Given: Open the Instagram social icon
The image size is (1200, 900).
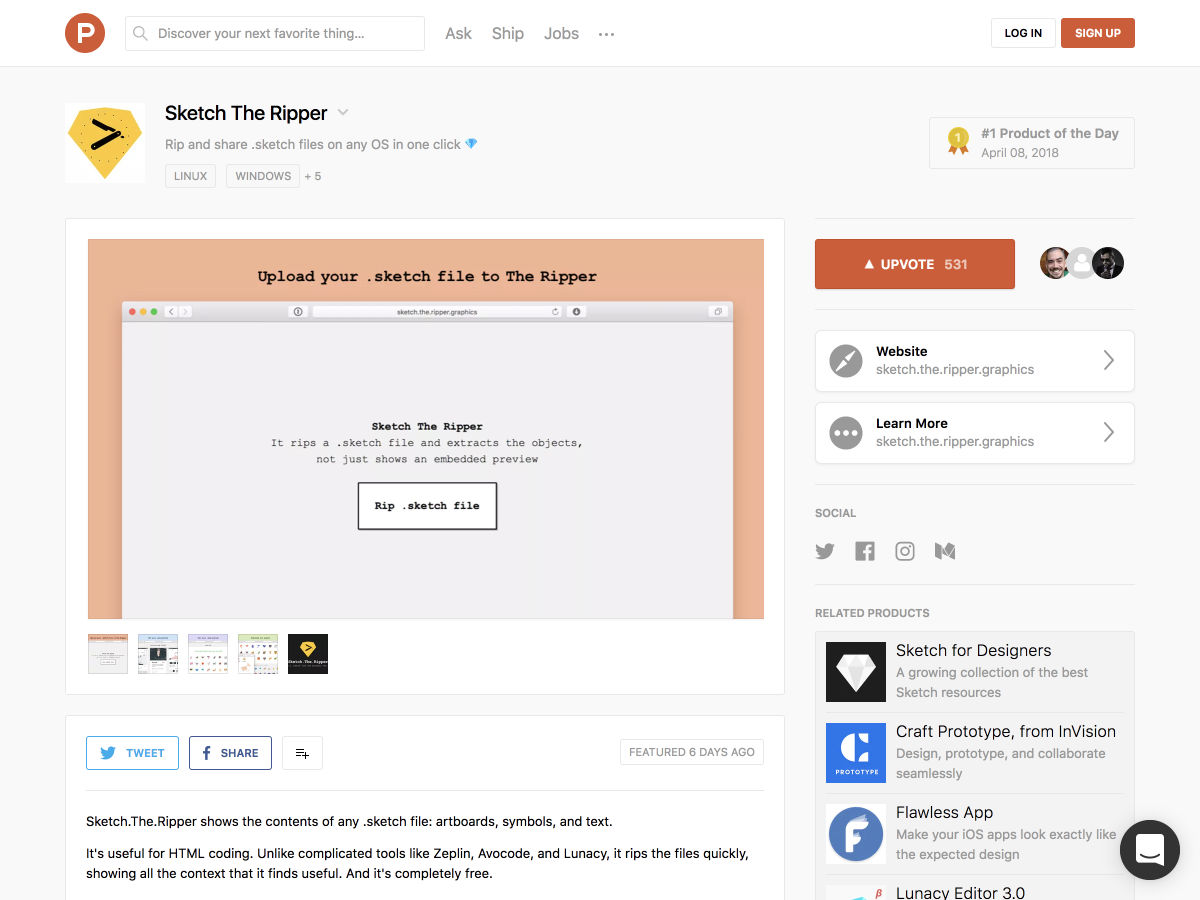Looking at the screenshot, I should click(x=905, y=551).
